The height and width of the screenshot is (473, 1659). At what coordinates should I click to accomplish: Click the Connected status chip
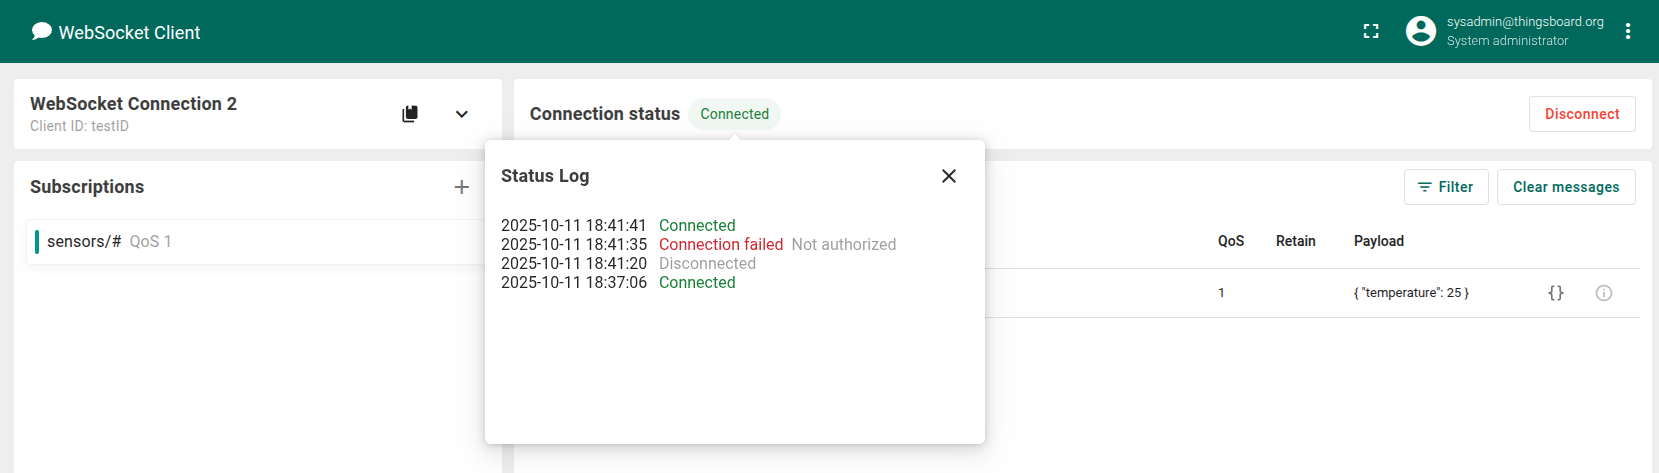coord(734,114)
